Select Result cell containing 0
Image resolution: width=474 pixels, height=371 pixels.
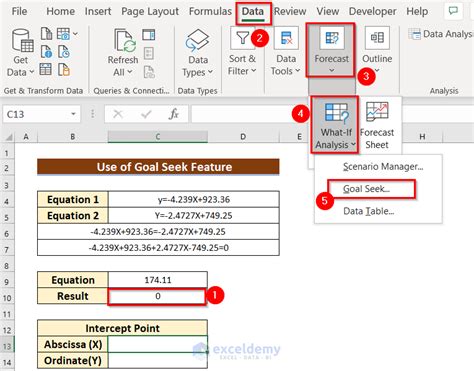[157, 296]
